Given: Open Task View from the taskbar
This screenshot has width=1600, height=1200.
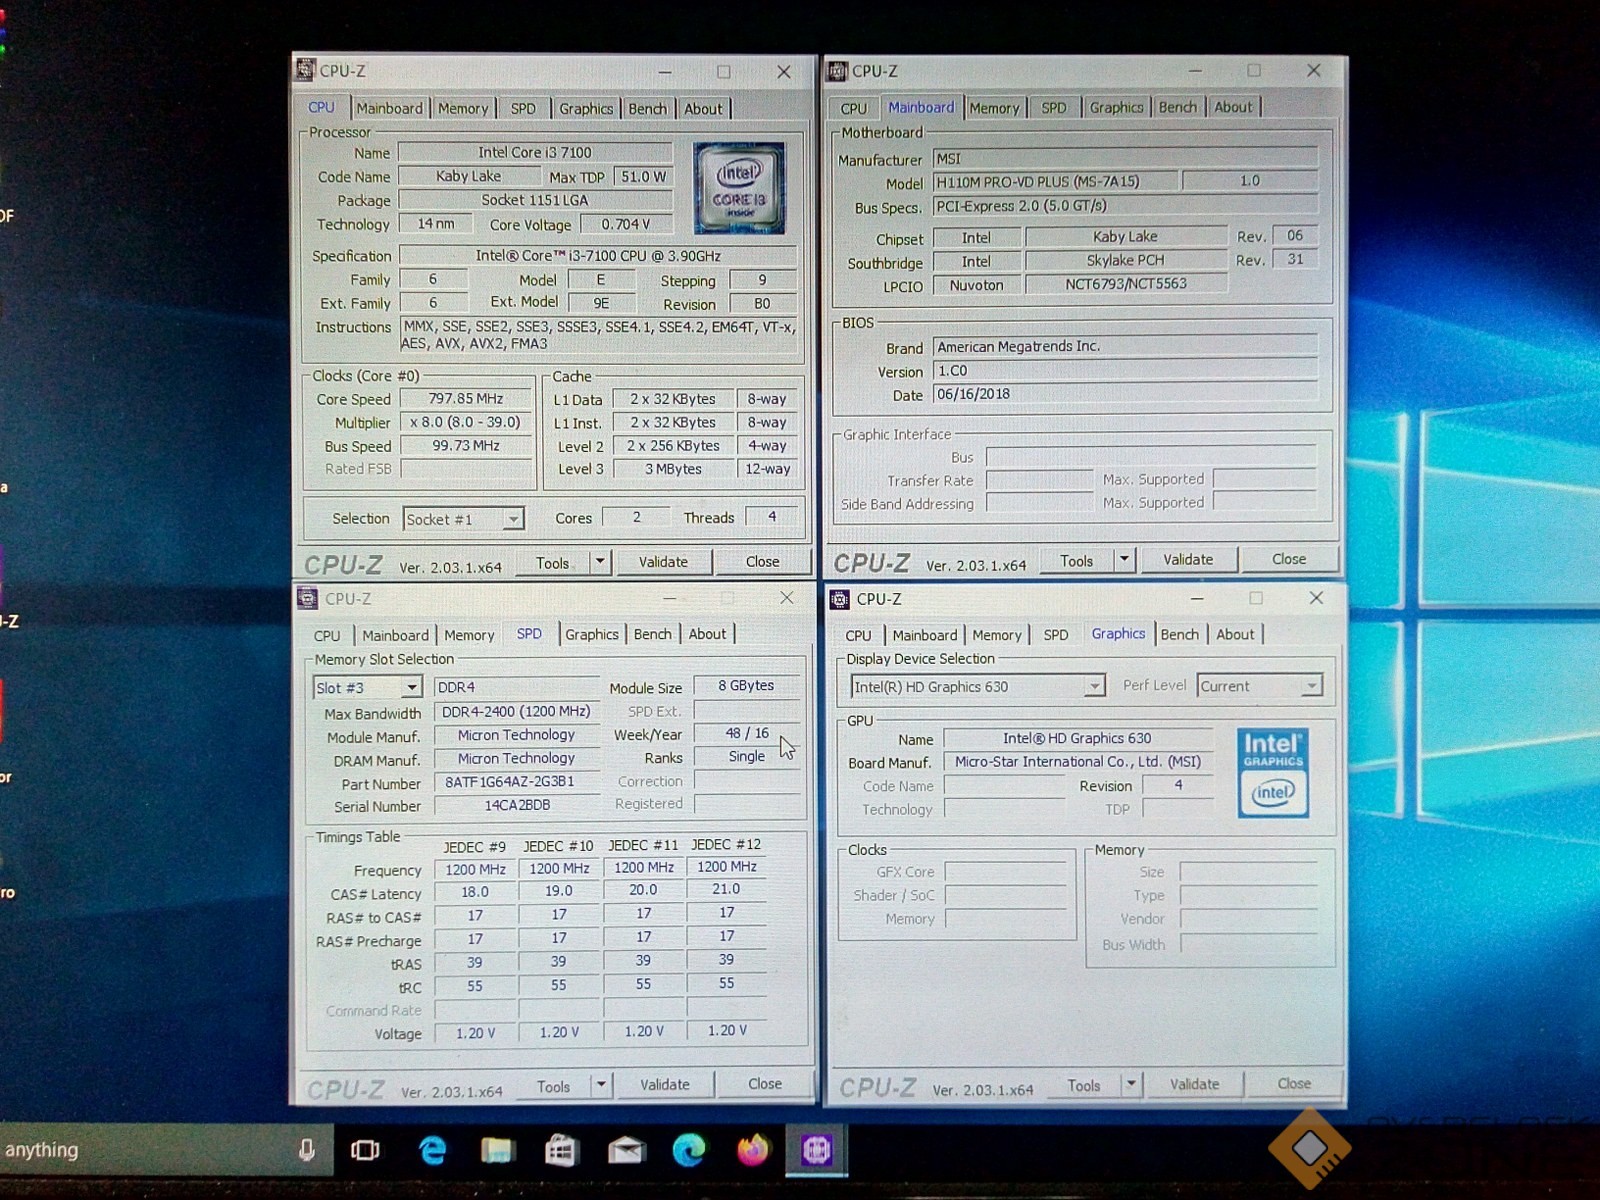Looking at the screenshot, I should [x=365, y=1150].
